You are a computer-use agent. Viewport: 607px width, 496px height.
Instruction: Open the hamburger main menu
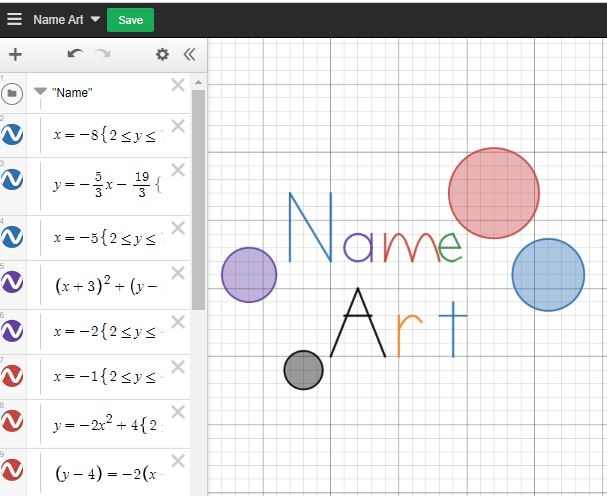click(x=14, y=19)
